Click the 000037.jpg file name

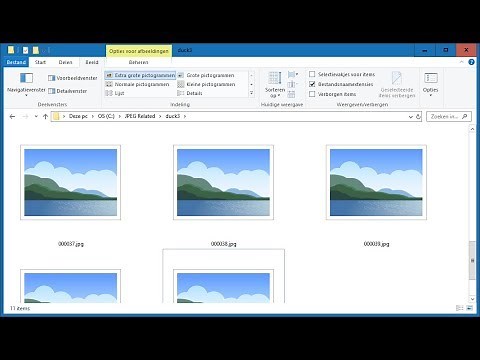[x=71, y=244]
